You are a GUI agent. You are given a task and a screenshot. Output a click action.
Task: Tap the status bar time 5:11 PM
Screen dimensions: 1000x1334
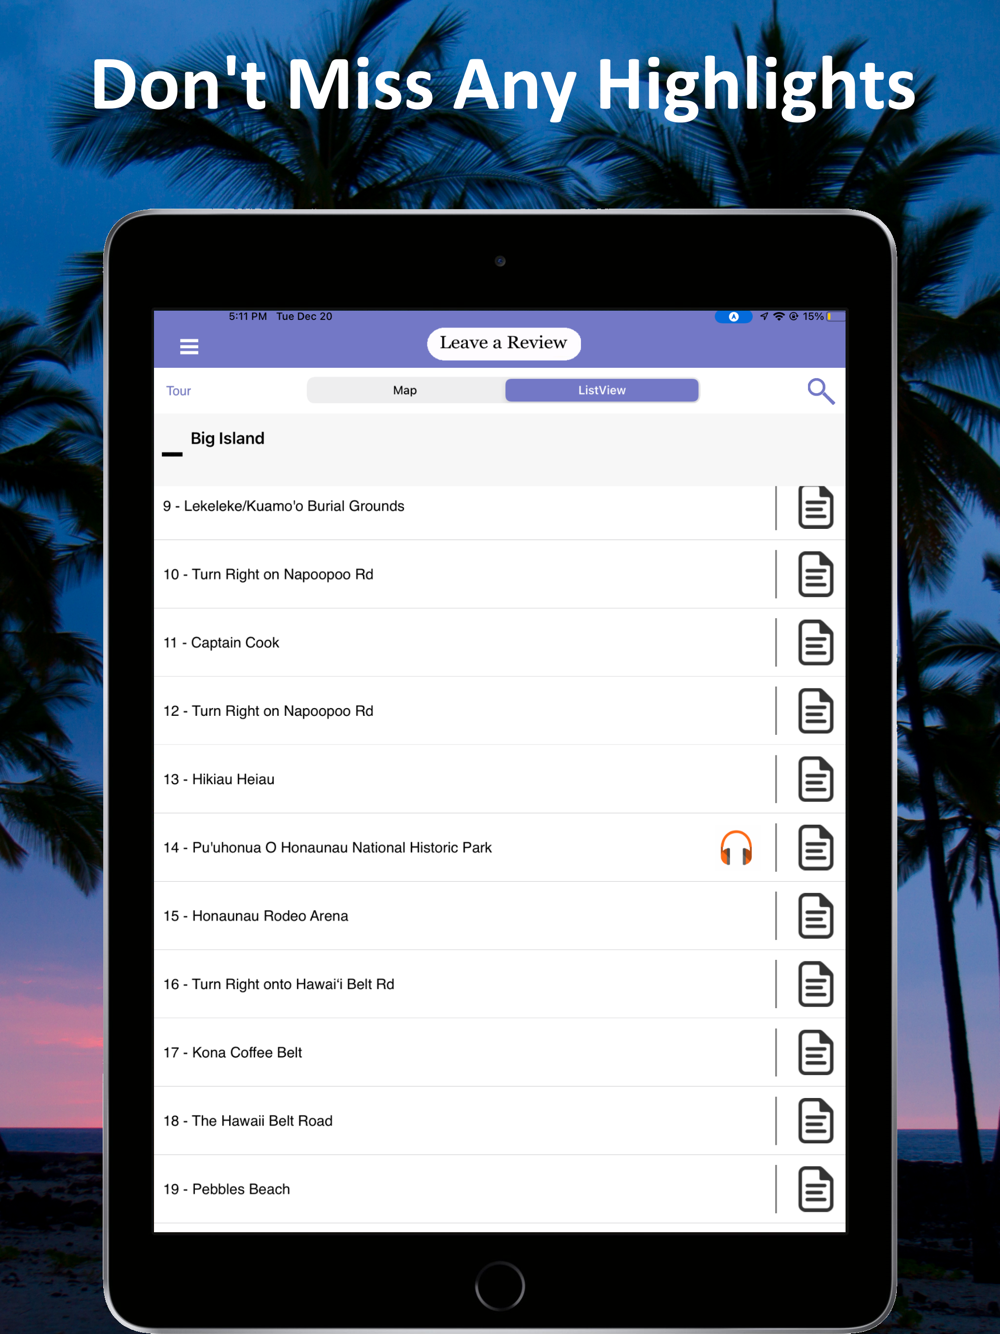pos(248,316)
